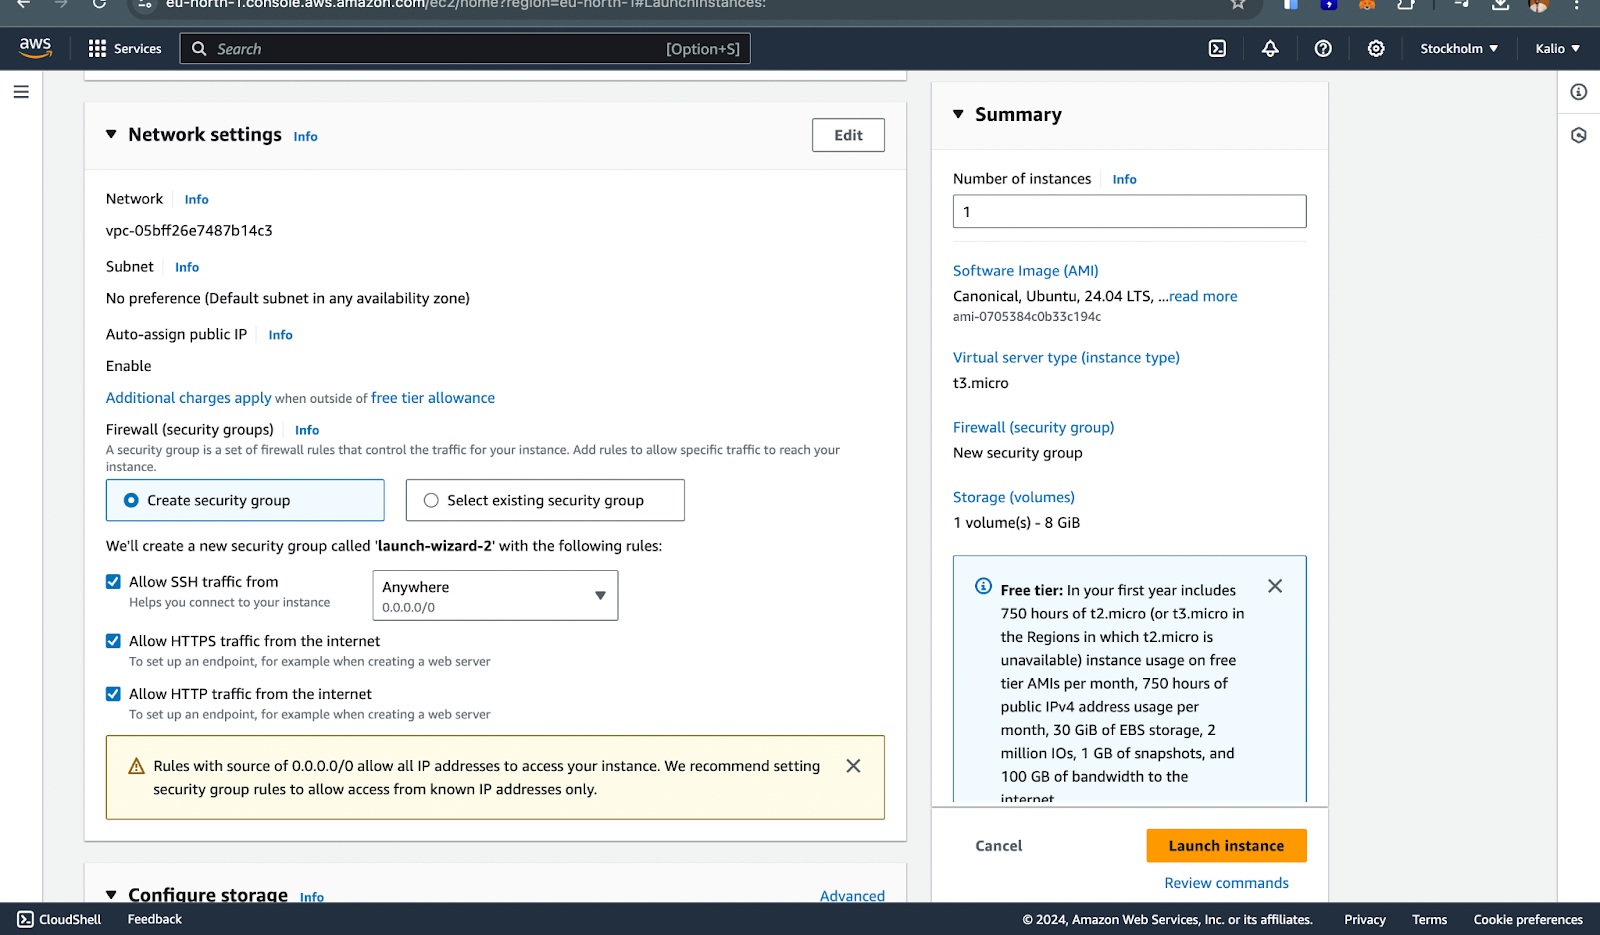This screenshot has width=1600, height=935.
Task: Open the Software Image (AMI) summary link
Action: [x=1026, y=271]
